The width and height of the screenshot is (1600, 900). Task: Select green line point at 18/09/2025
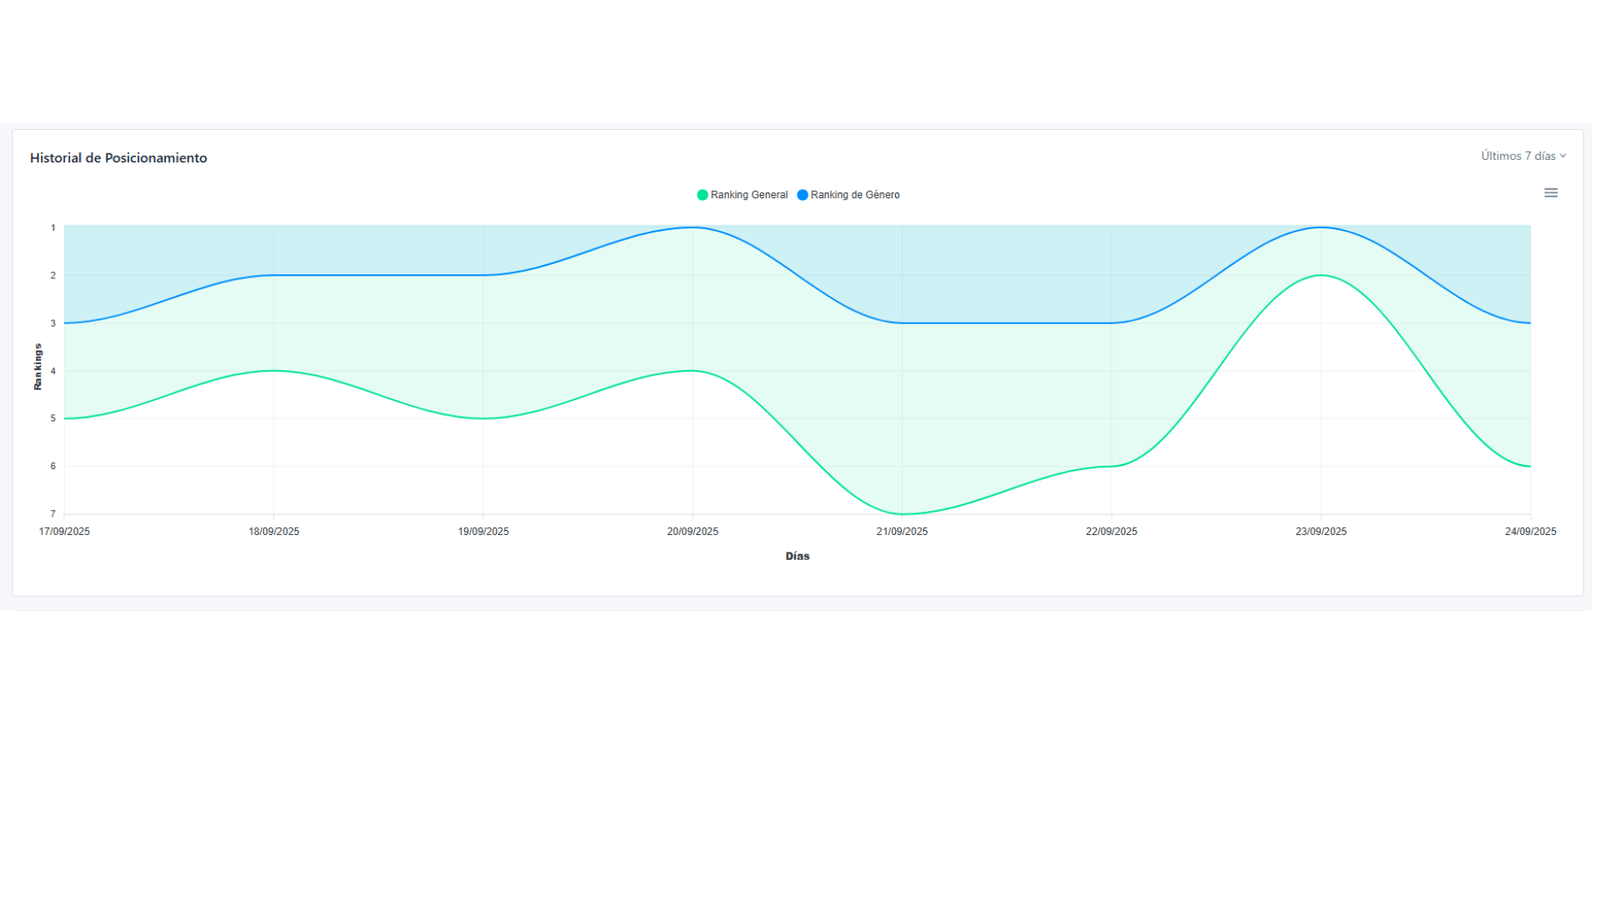click(274, 371)
